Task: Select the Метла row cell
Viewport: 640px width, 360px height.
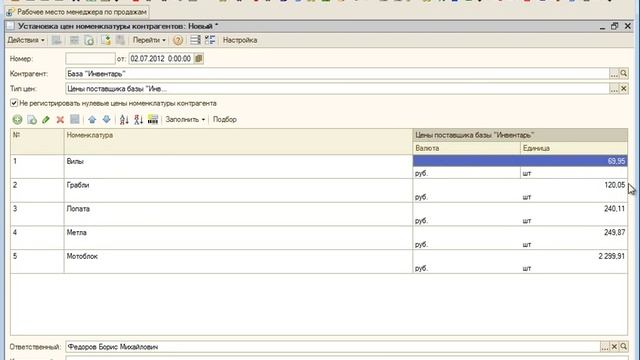Action: [x=238, y=237]
